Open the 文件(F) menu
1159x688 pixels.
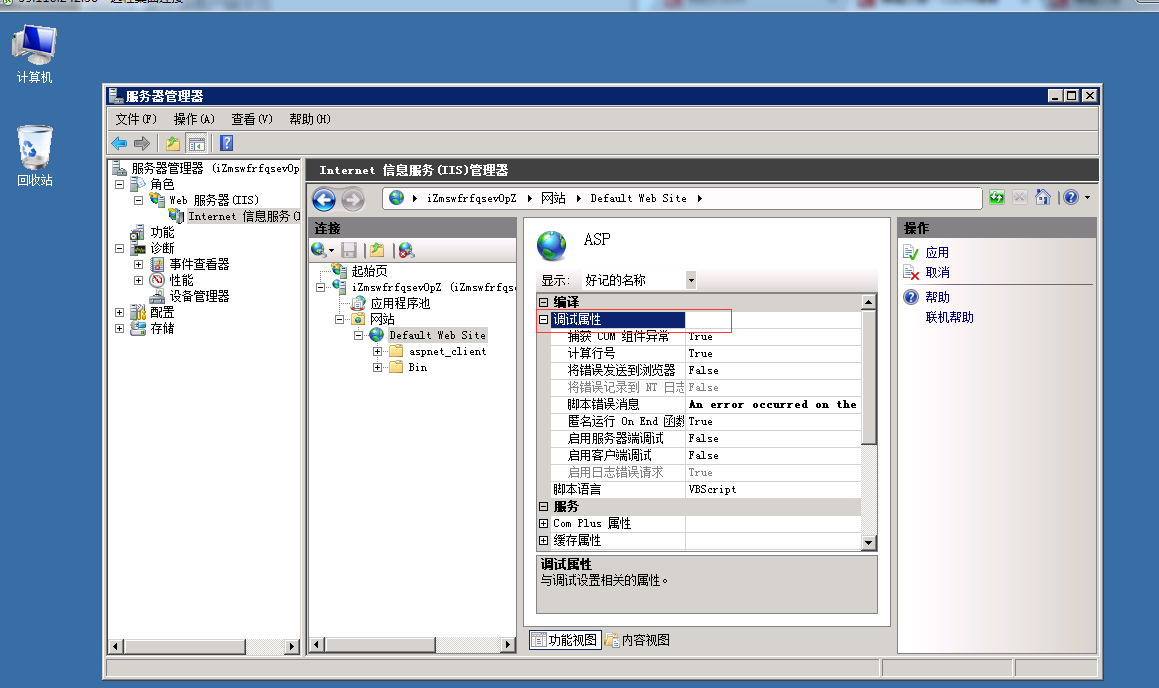(x=136, y=119)
